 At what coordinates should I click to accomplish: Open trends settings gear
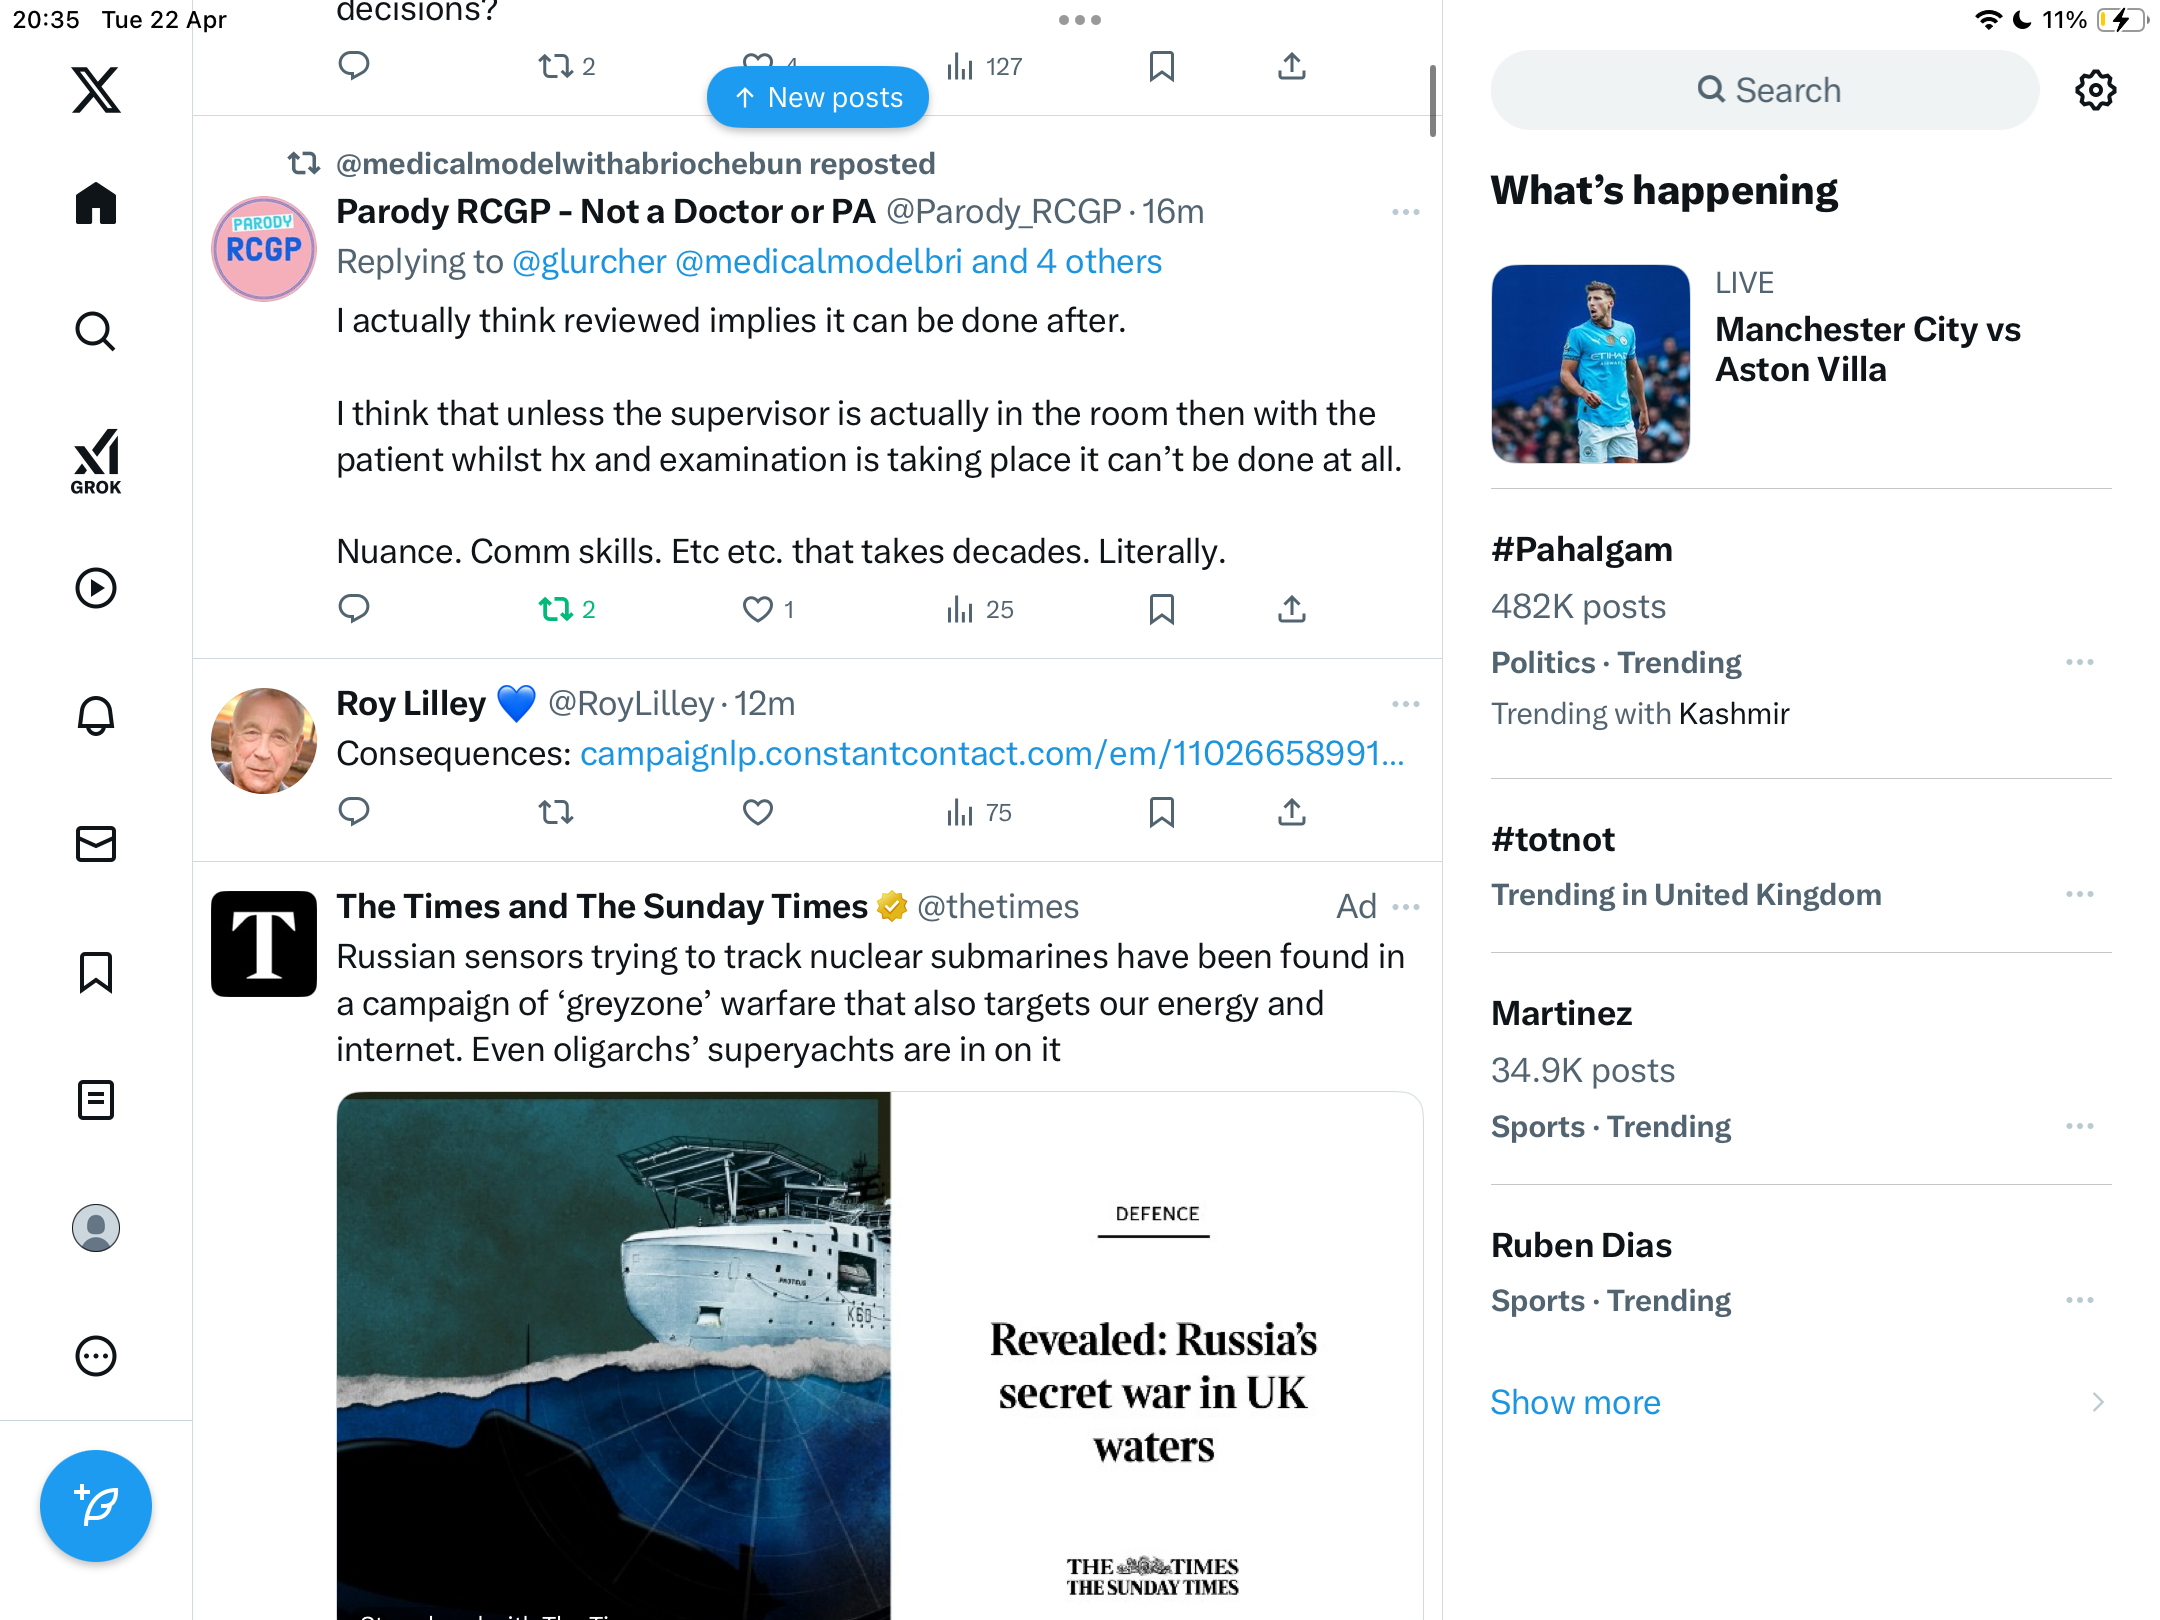(x=2095, y=90)
